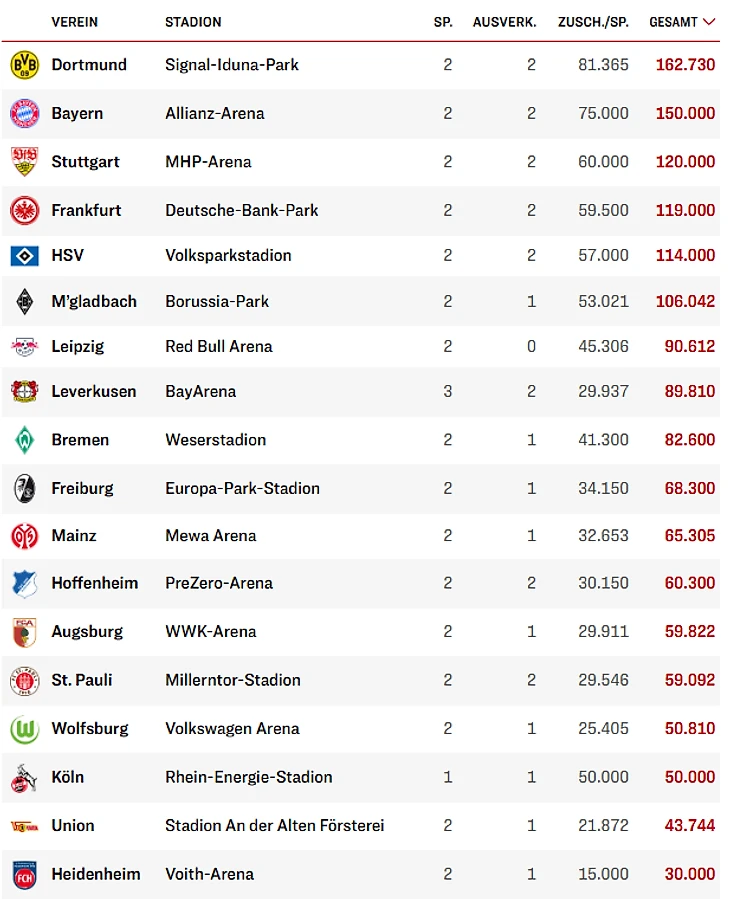Click the Leipzig Red Bull logo
Screen dimensions: 730x899
click(x=25, y=346)
